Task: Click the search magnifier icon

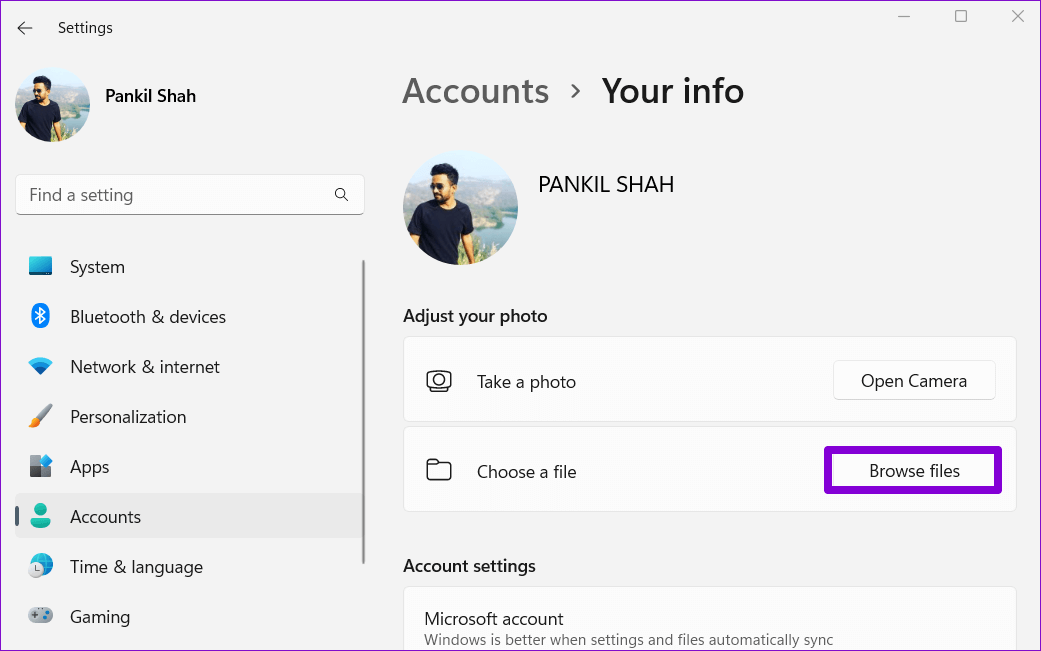Action: tap(341, 195)
